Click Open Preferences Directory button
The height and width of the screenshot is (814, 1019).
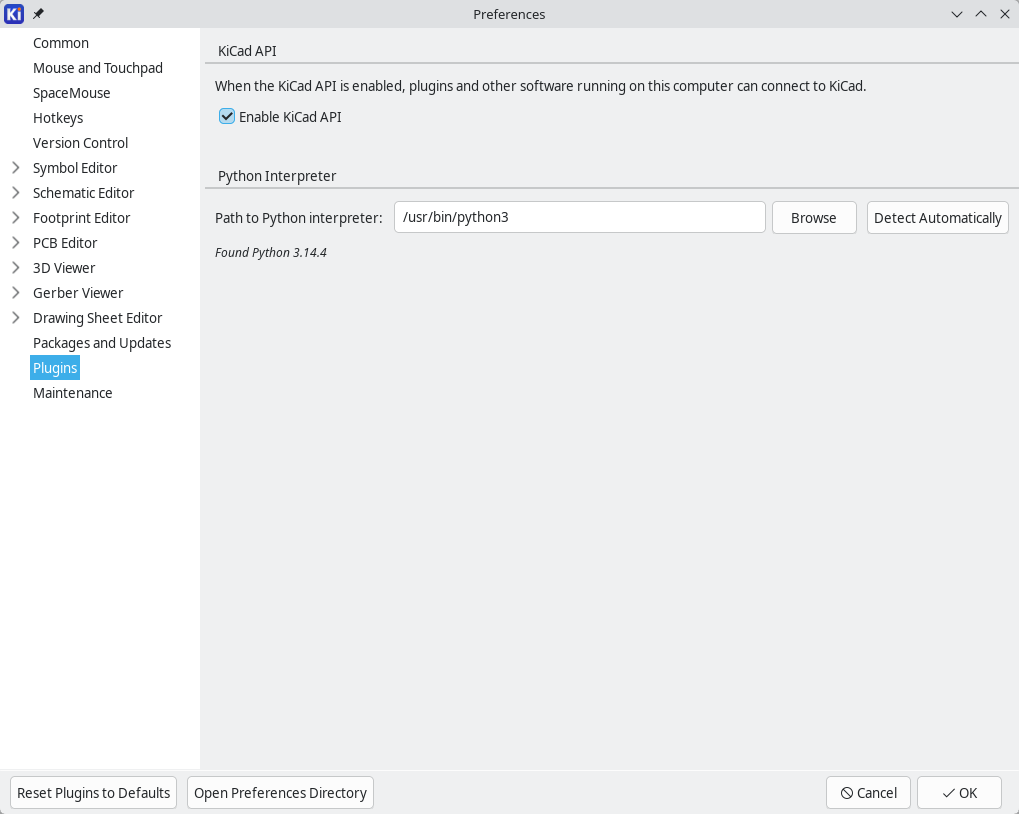point(280,793)
